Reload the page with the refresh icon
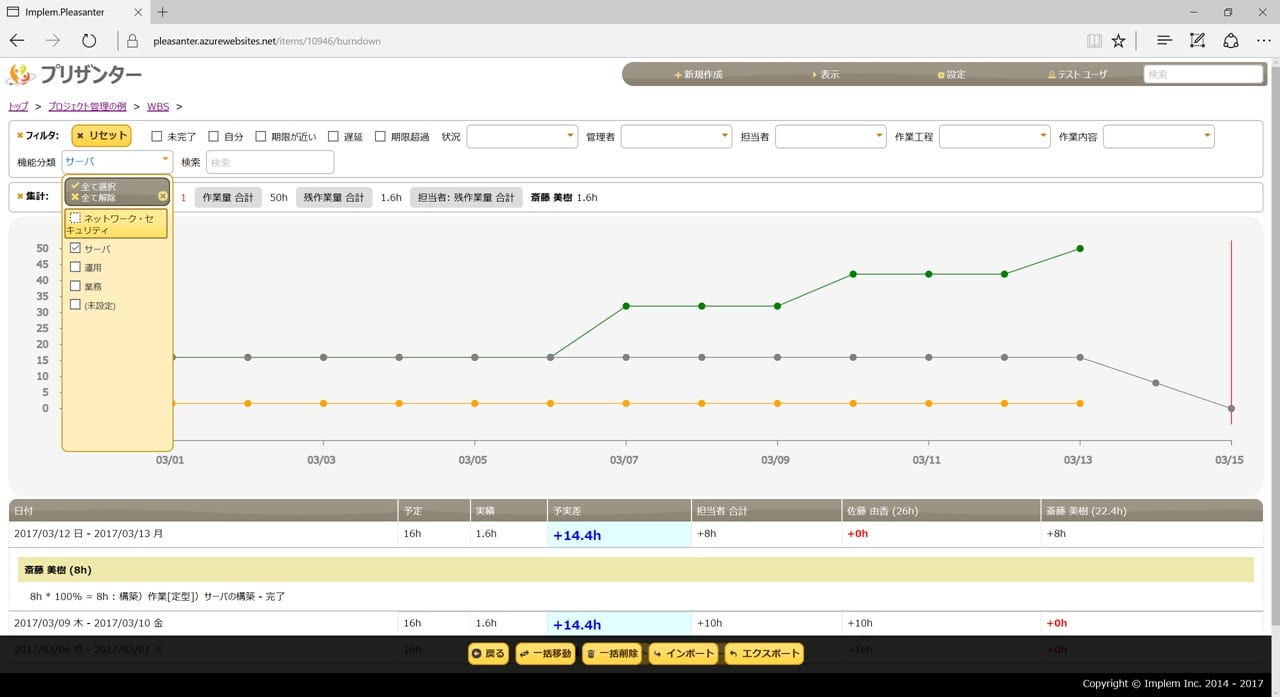The image size is (1280, 697). click(x=89, y=41)
